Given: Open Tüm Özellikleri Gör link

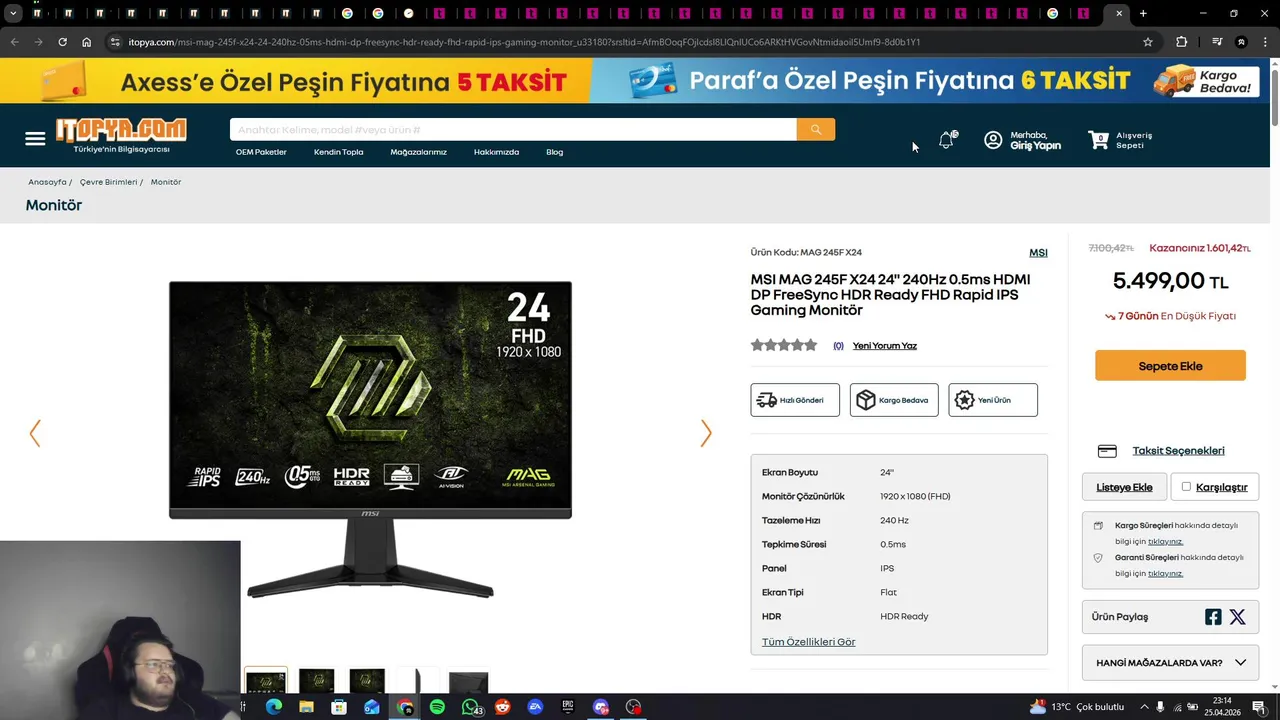Looking at the screenshot, I should [808, 642].
